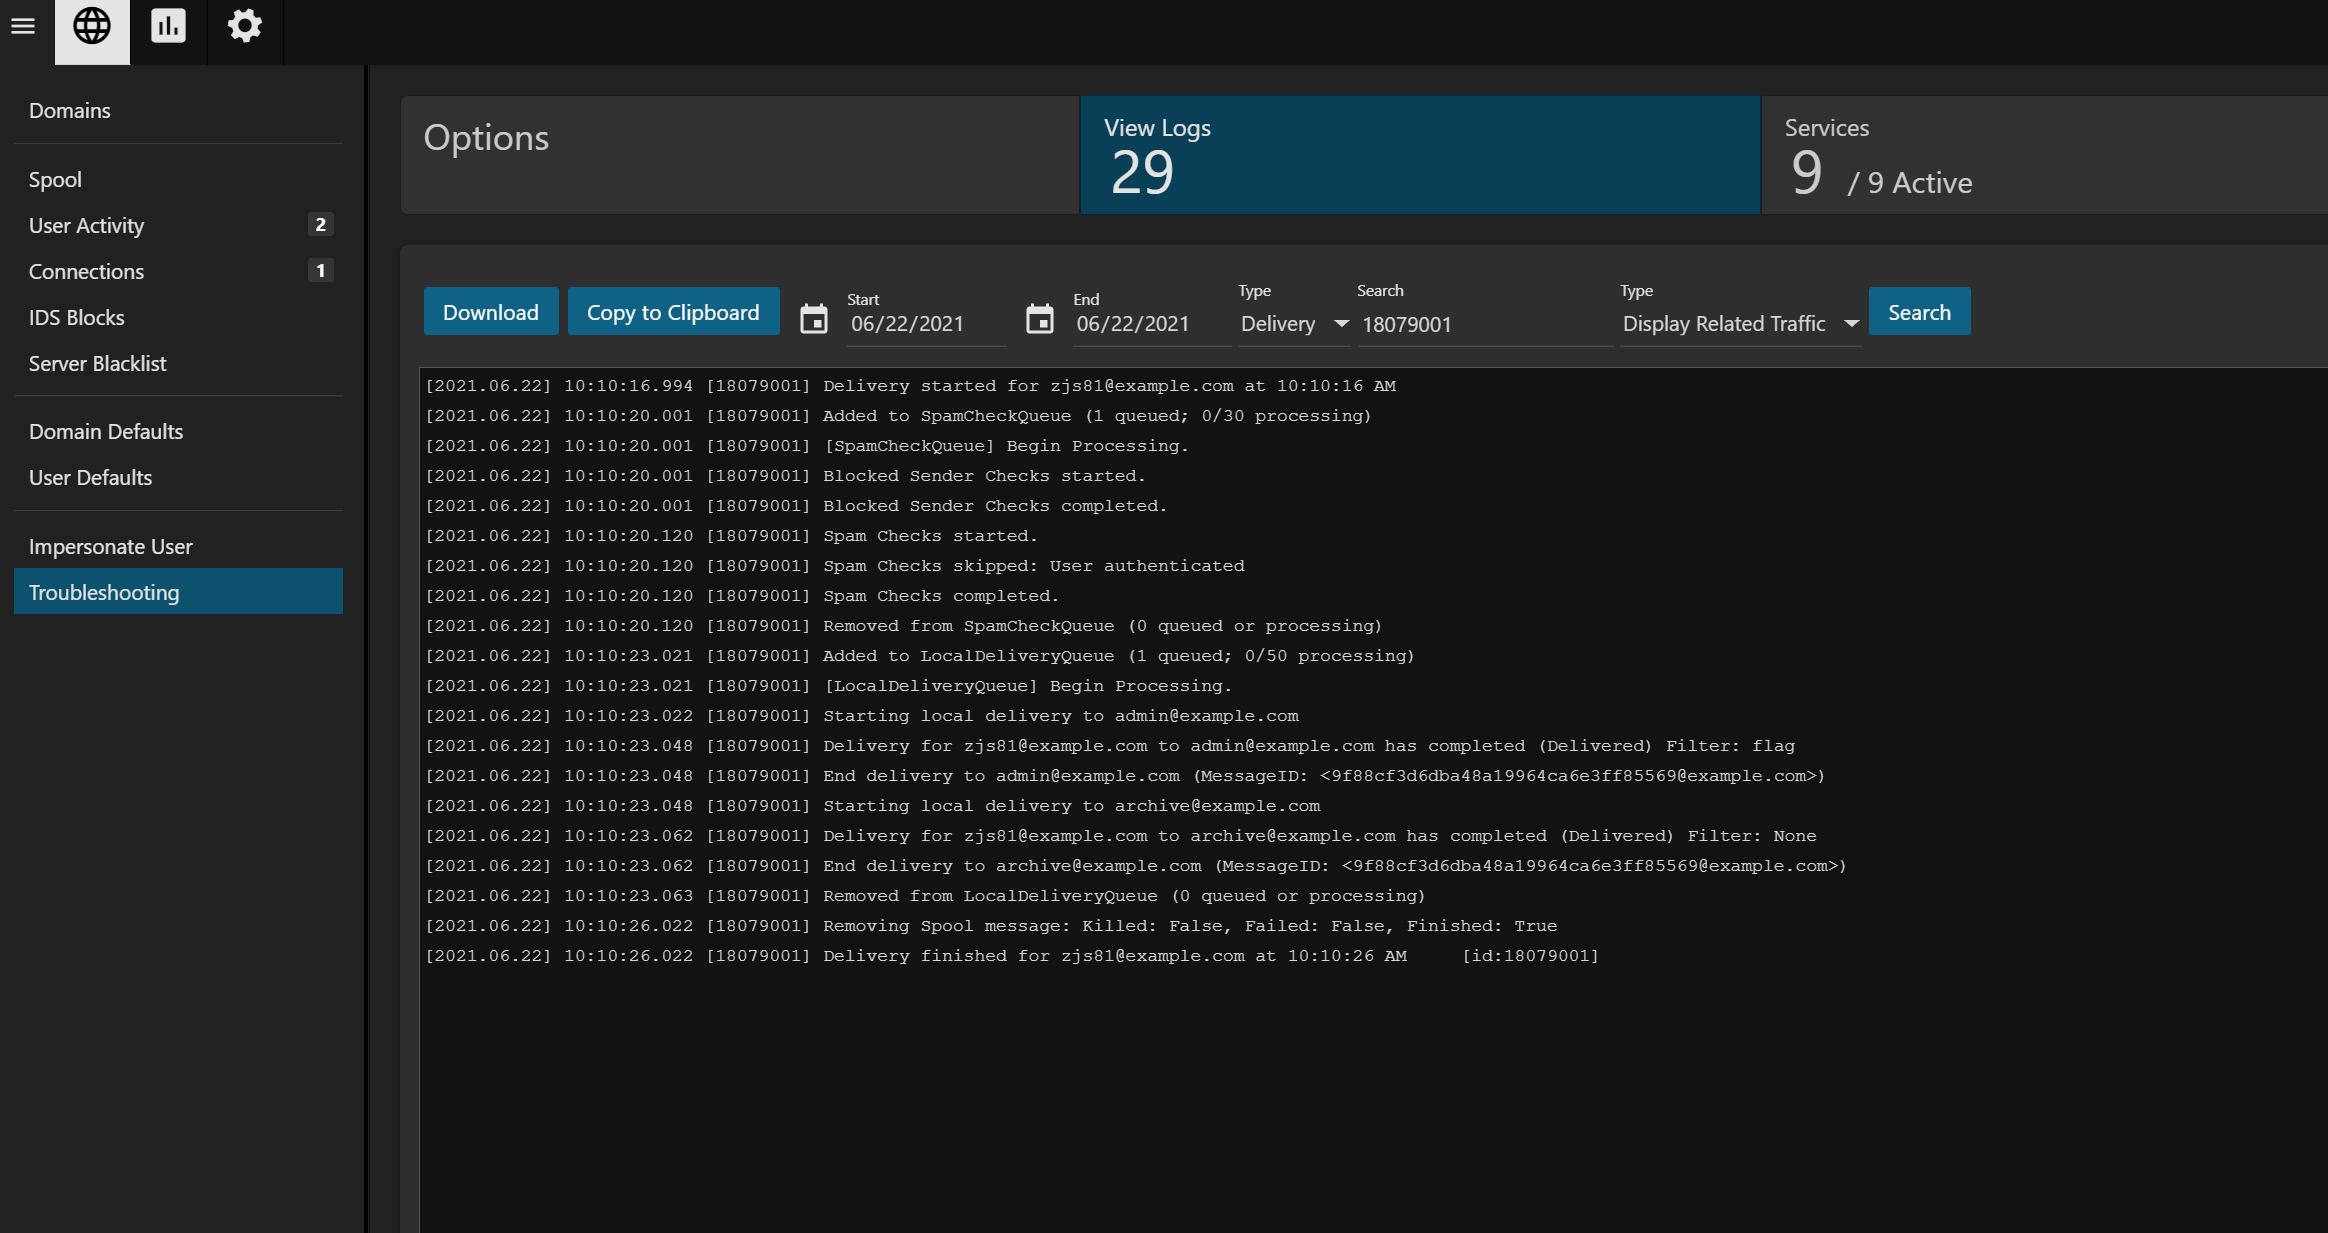The height and width of the screenshot is (1233, 2328).
Task: Open the Services active card
Action: click(2040, 155)
